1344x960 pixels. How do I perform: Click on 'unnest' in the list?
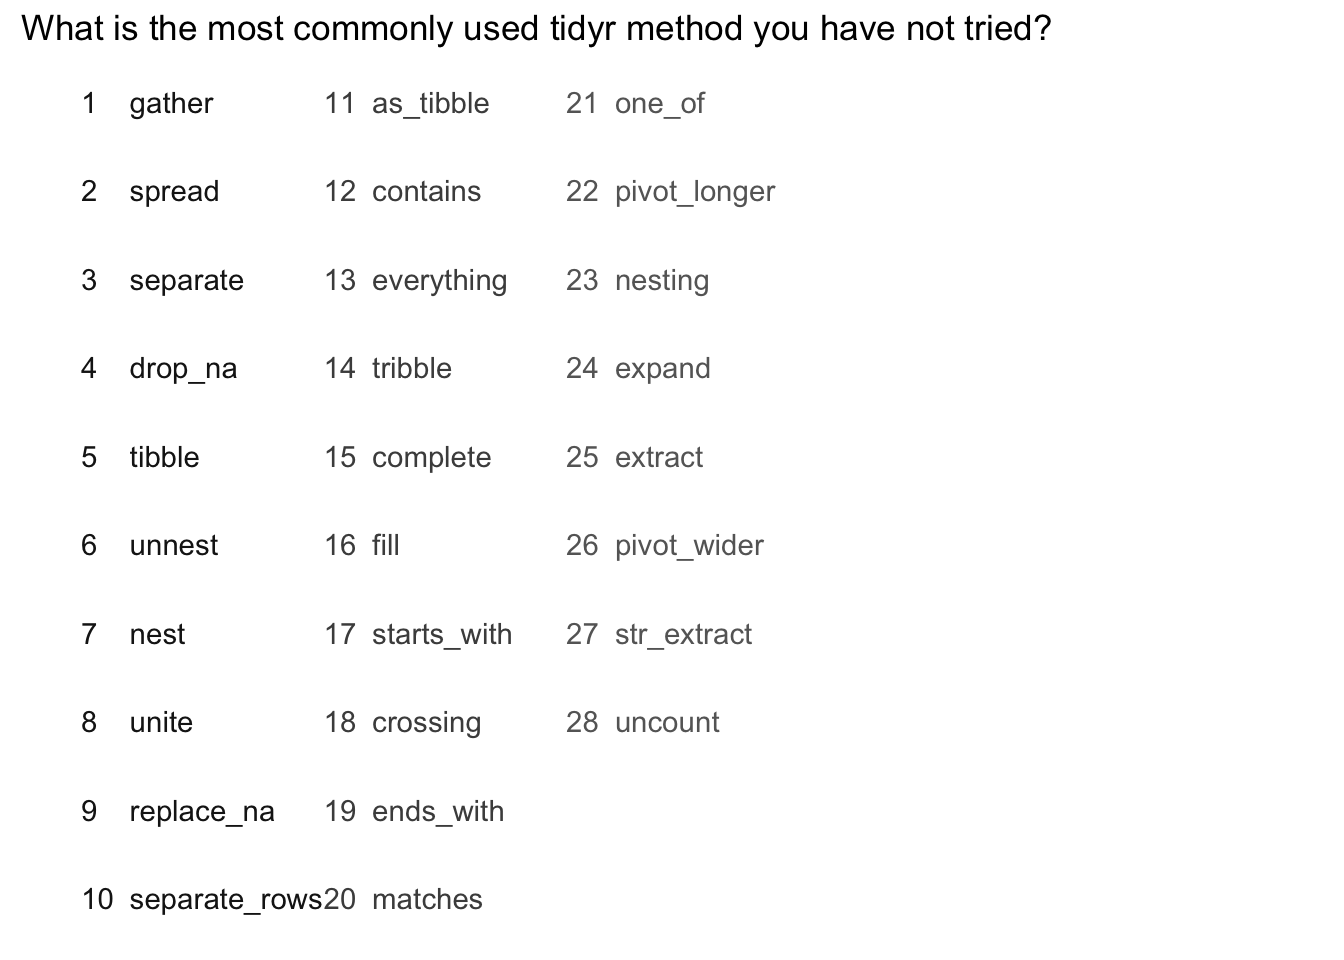(173, 546)
